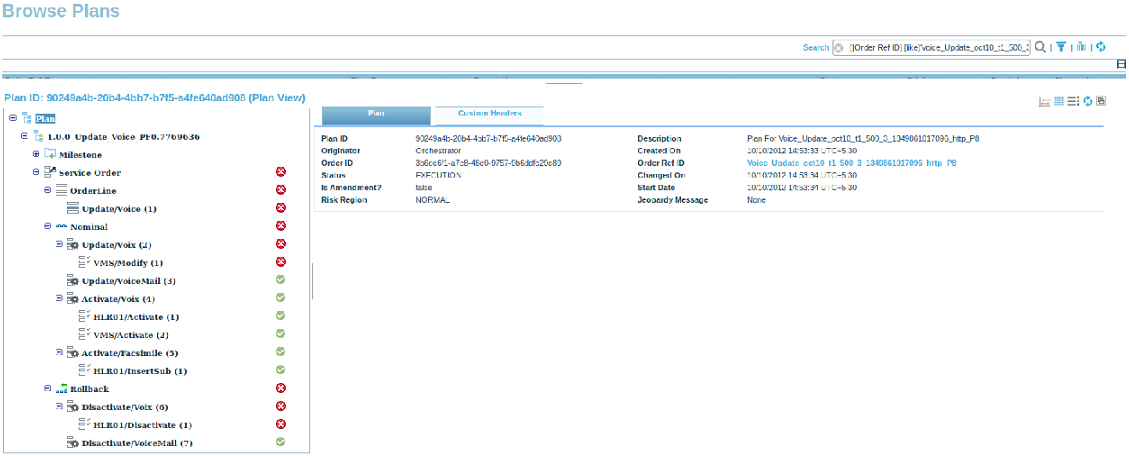Collapse the Nominal node
1129x456 pixels.
click(48, 226)
